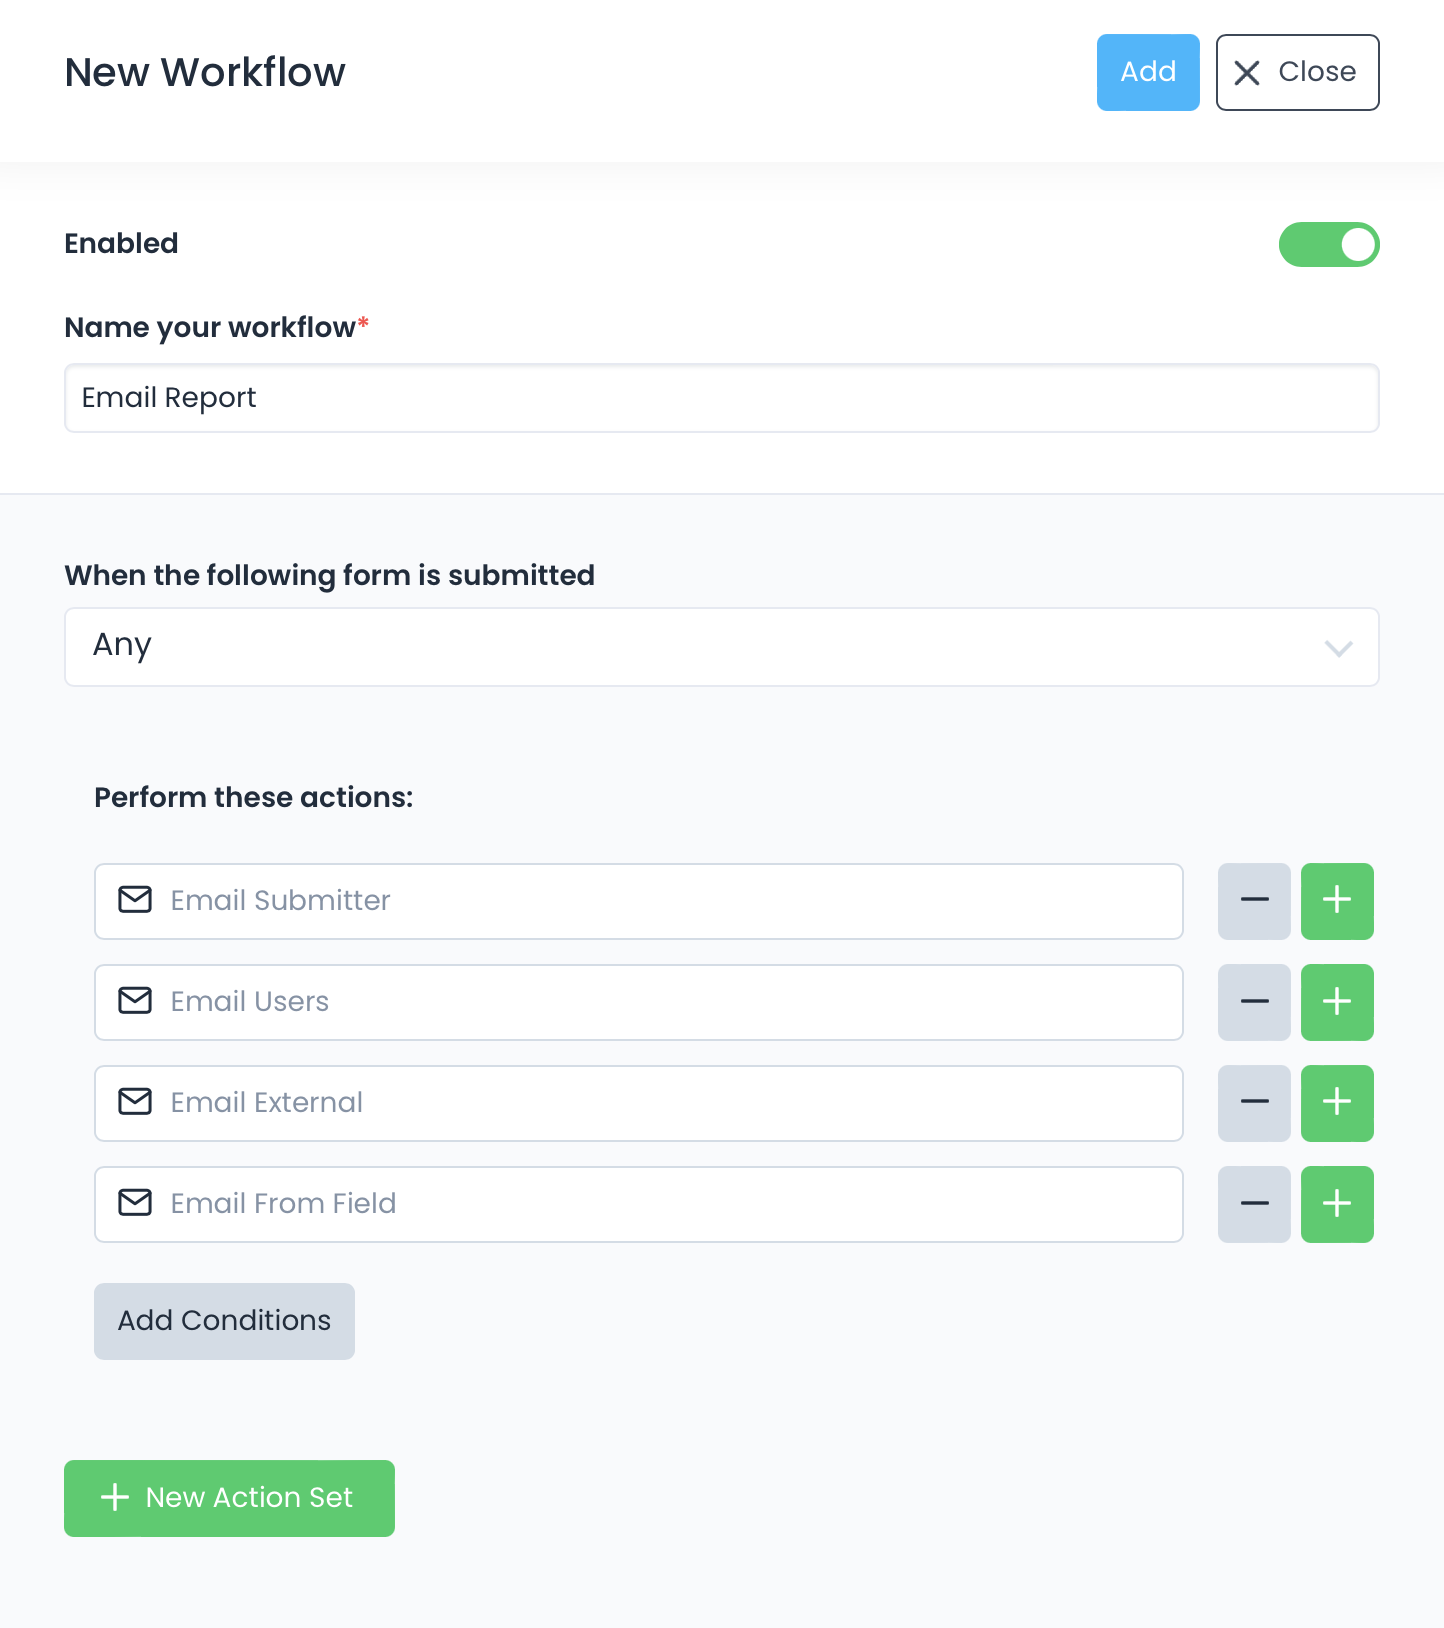The image size is (1444, 1628).
Task: Remove the Email Users action row
Action: (x=1254, y=1002)
